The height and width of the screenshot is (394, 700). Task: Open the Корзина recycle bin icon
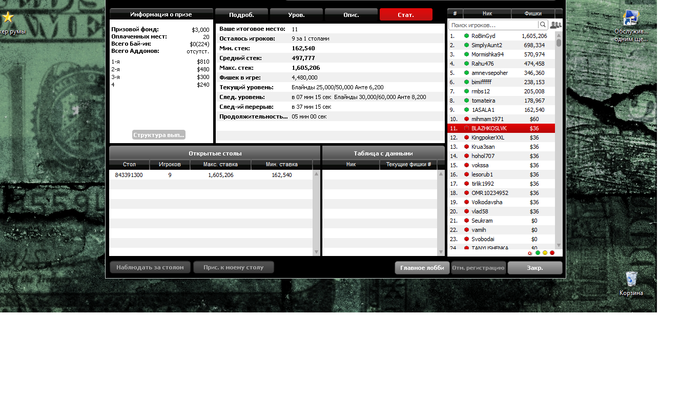pos(631,284)
